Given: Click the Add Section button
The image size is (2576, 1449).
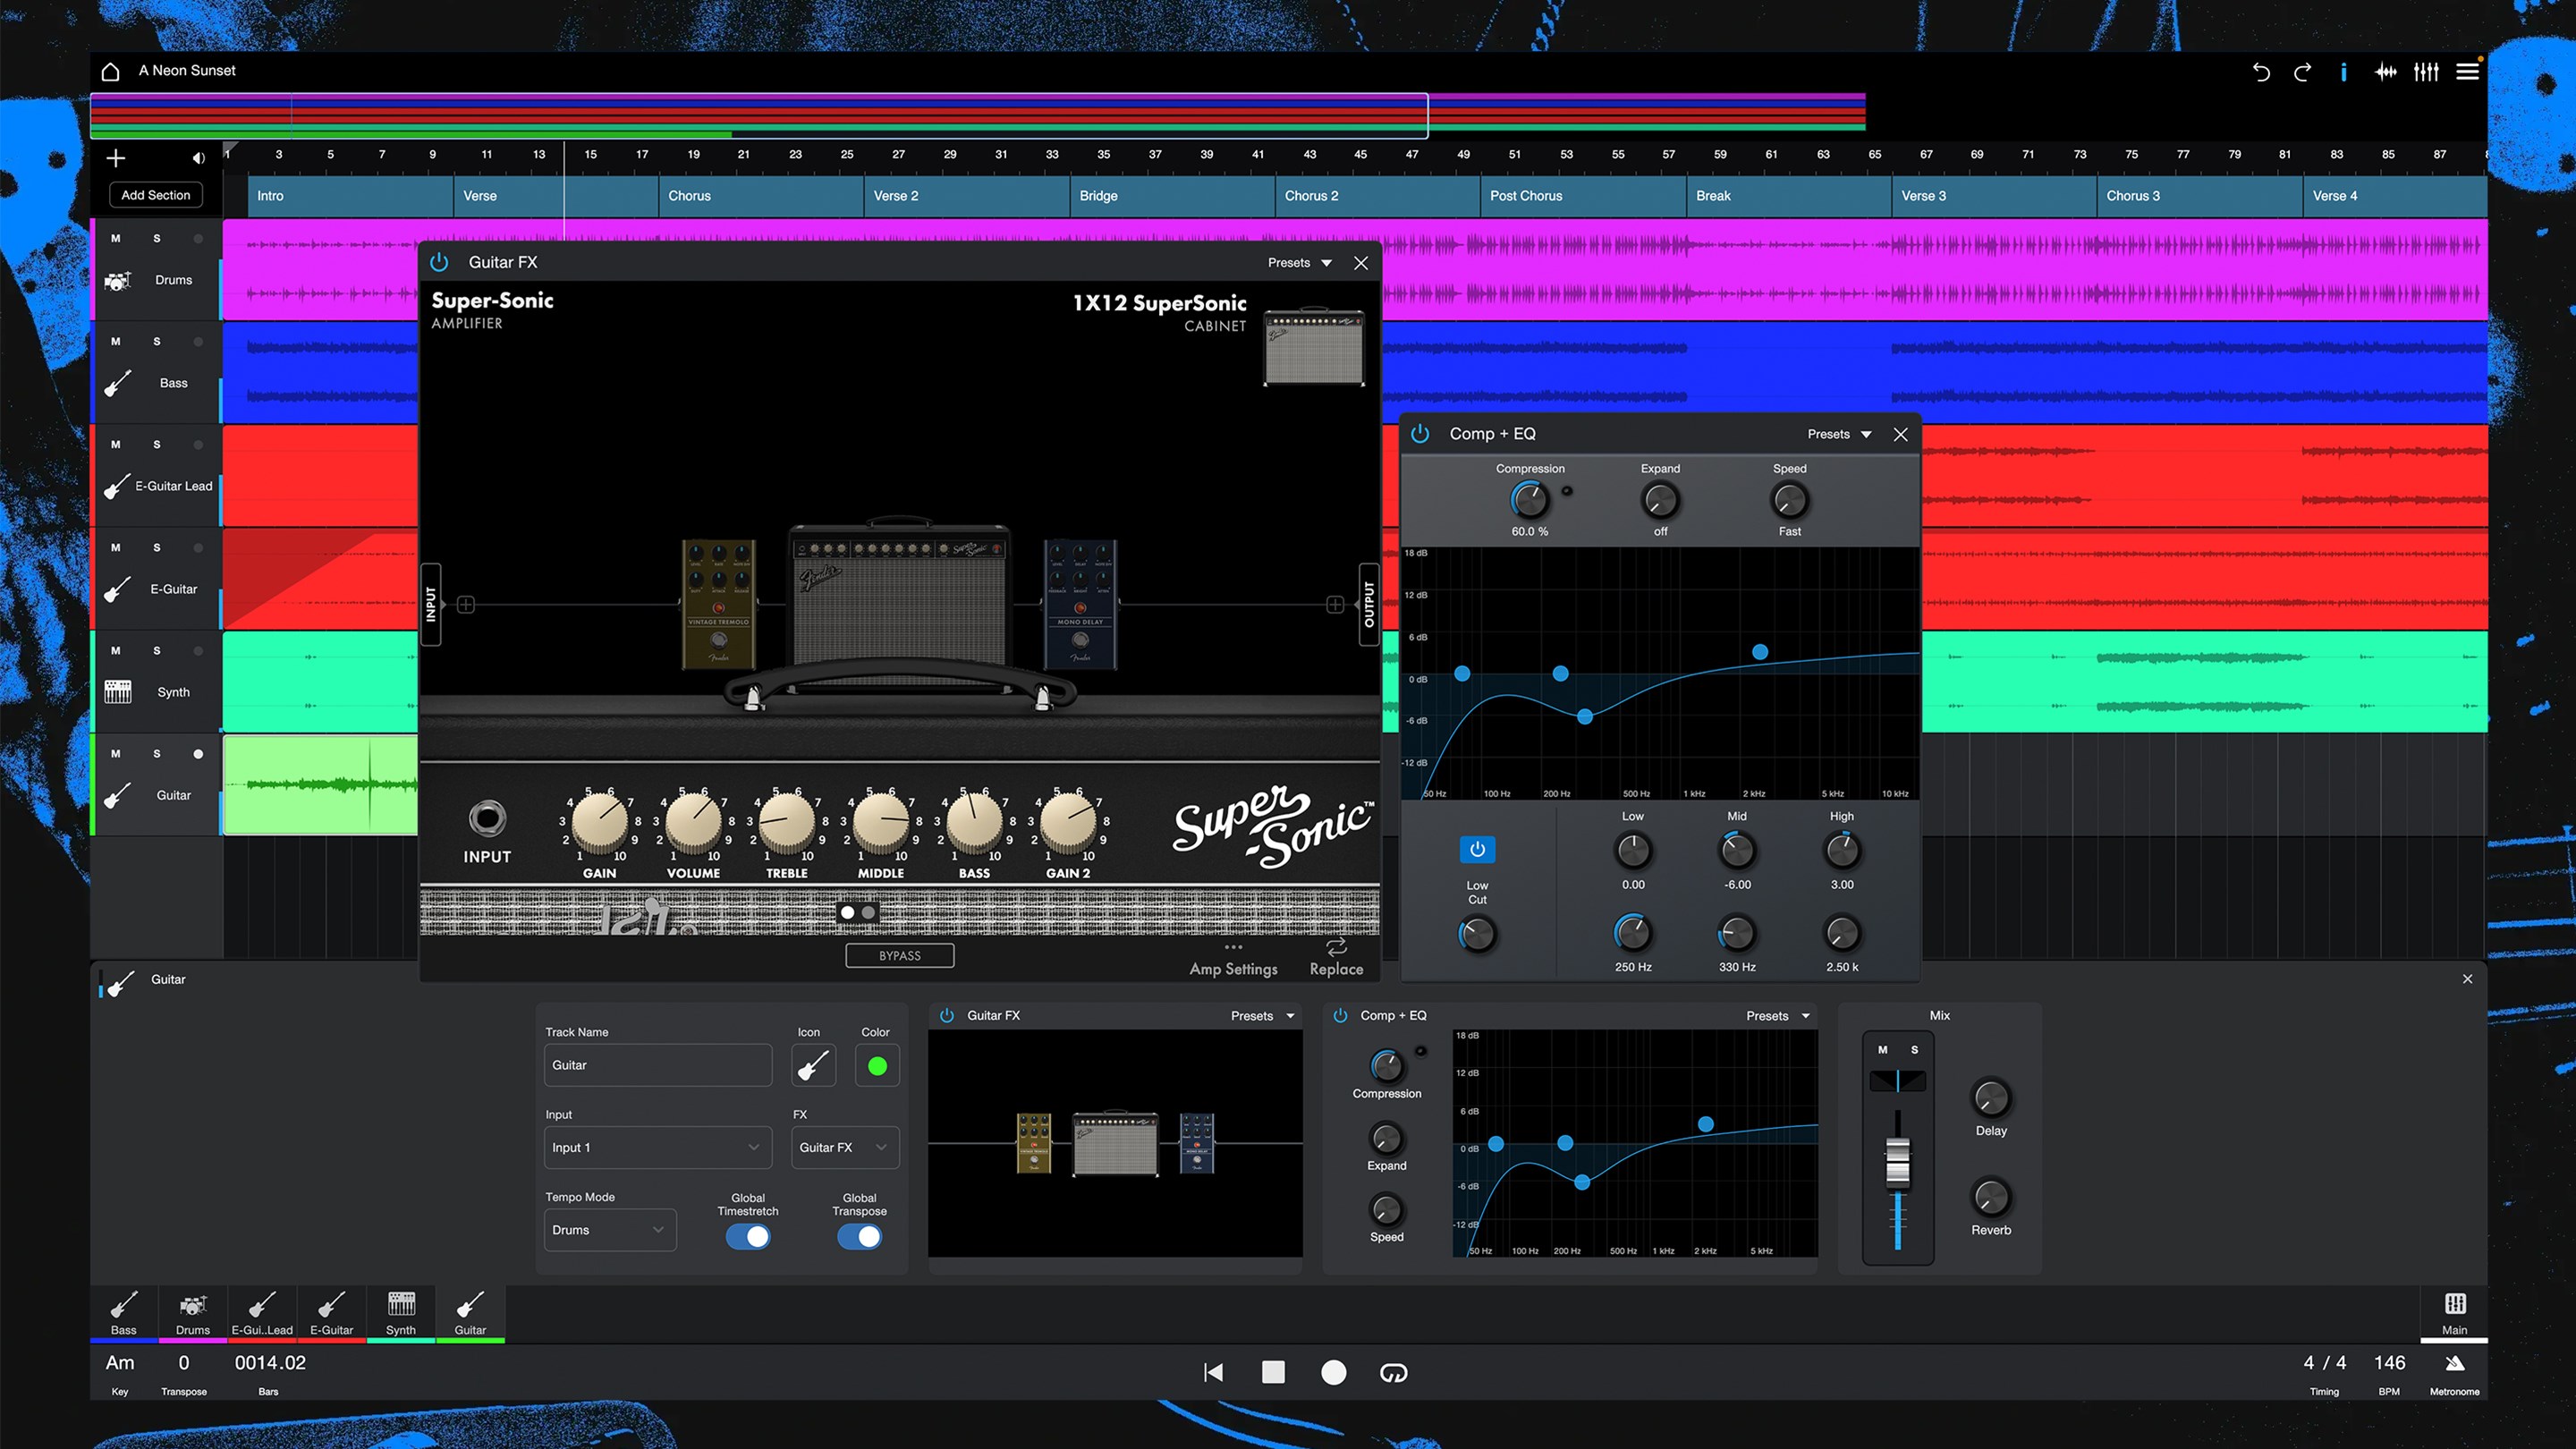Looking at the screenshot, I should tap(155, 194).
